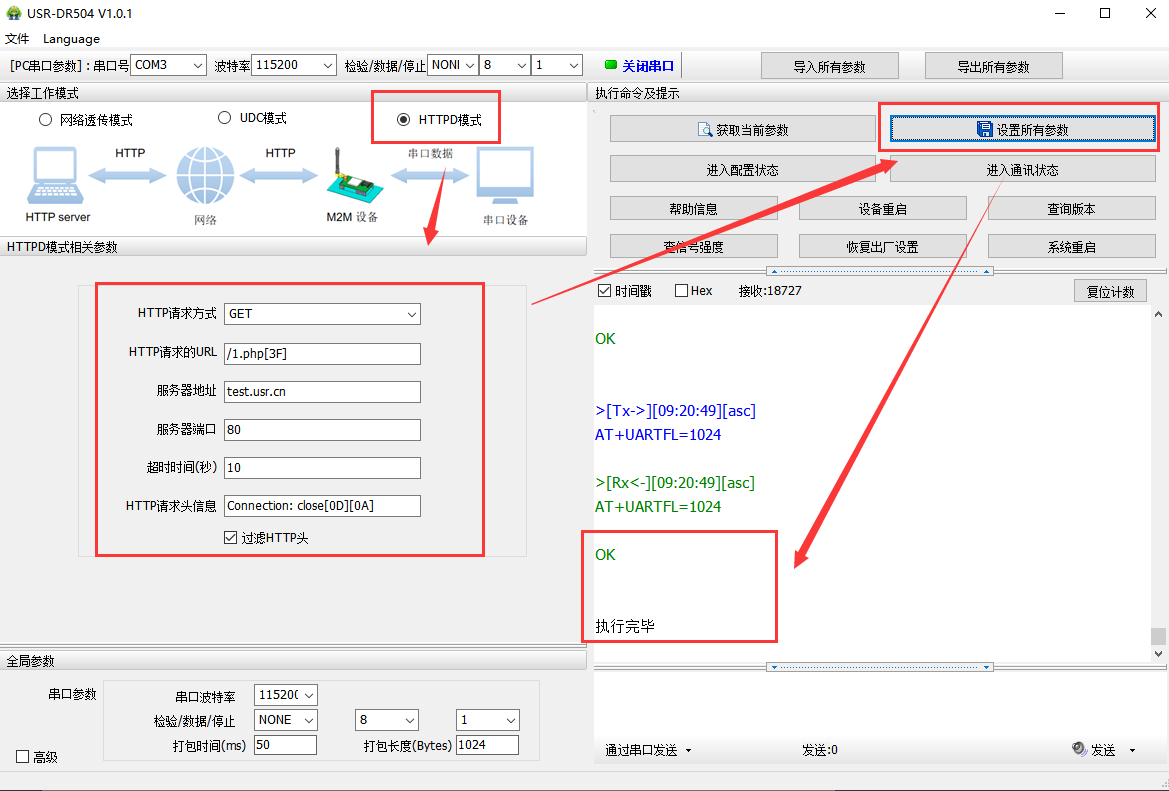The height and width of the screenshot is (791, 1169).
Task: Click the save icon on 设置所有参数 button
Action: pos(985,130)
